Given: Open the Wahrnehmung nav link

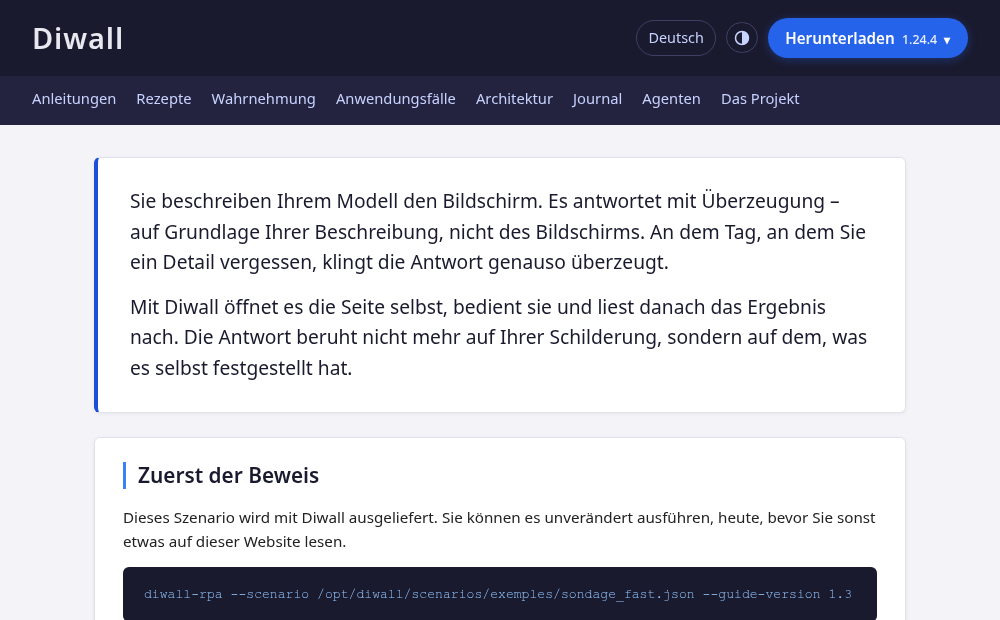Looking at the screenshot, I should pos(263,99).
